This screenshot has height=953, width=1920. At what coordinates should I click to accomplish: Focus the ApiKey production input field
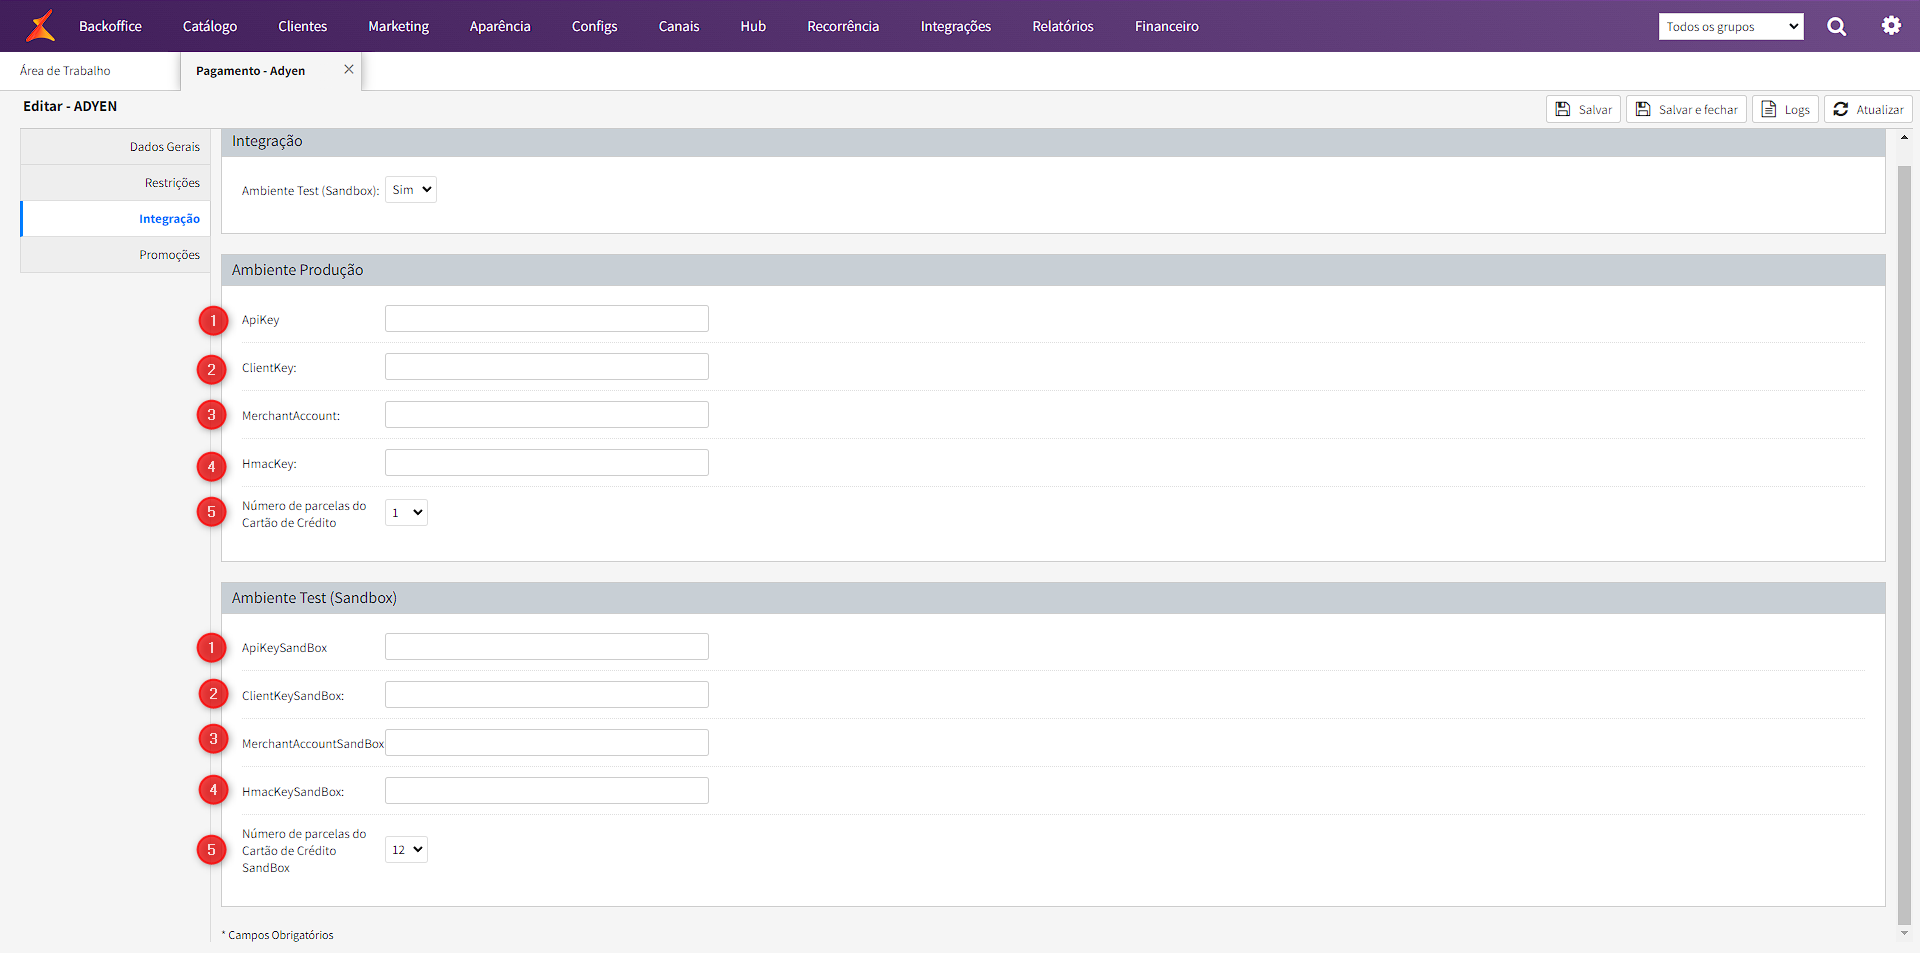[547, 319]
